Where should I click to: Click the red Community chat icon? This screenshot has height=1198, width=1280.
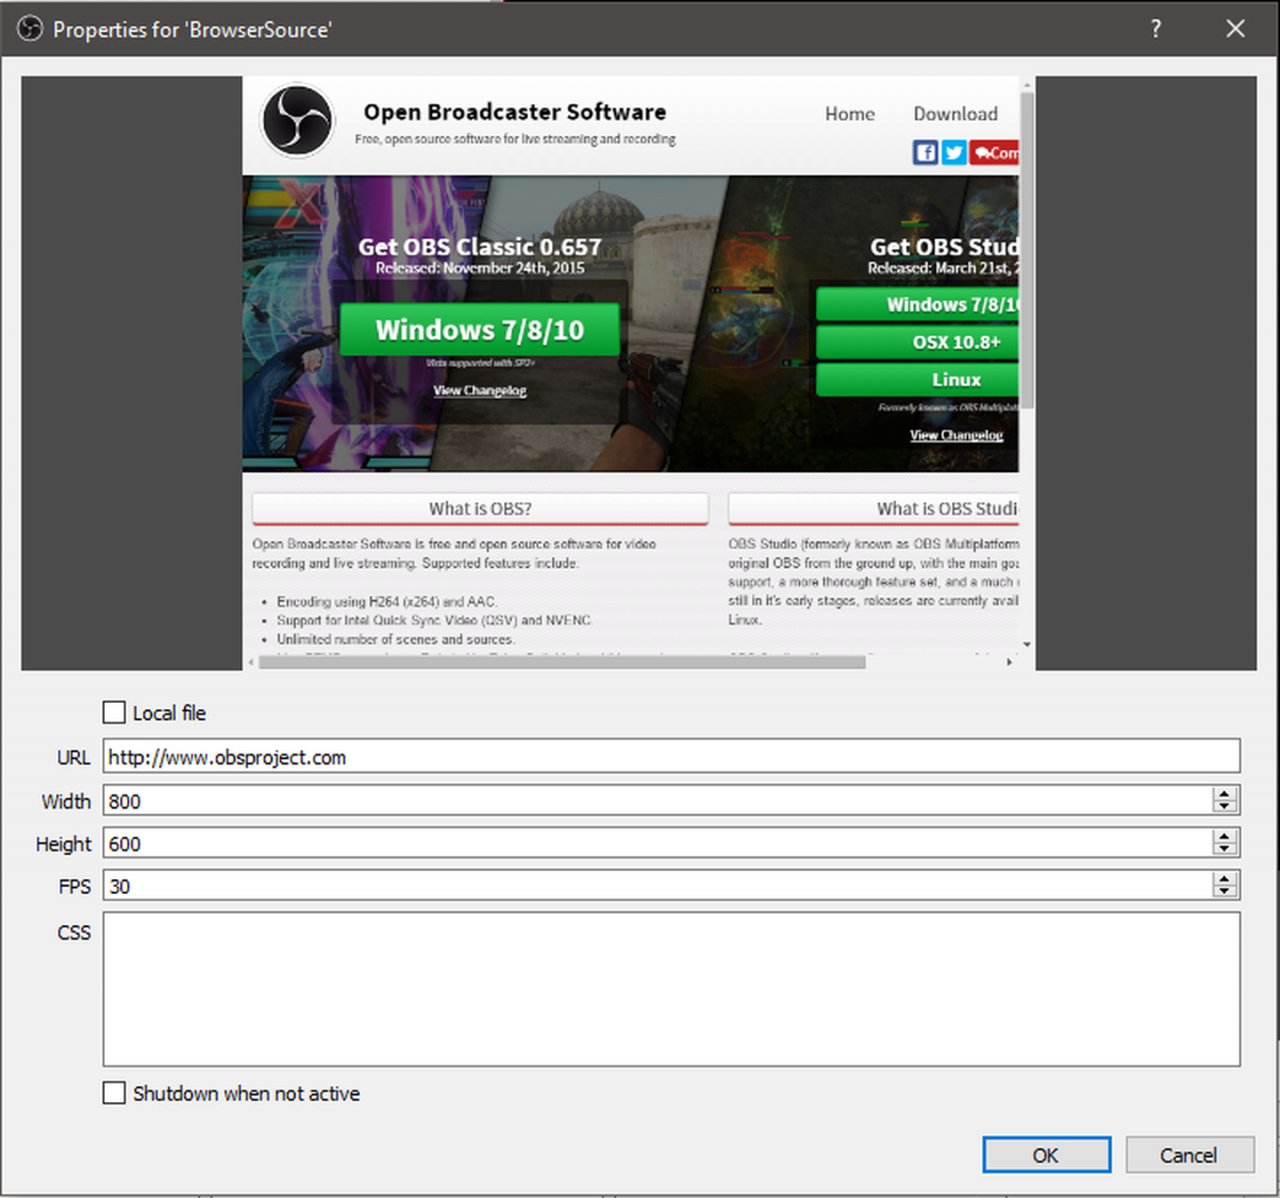[994, 152]
